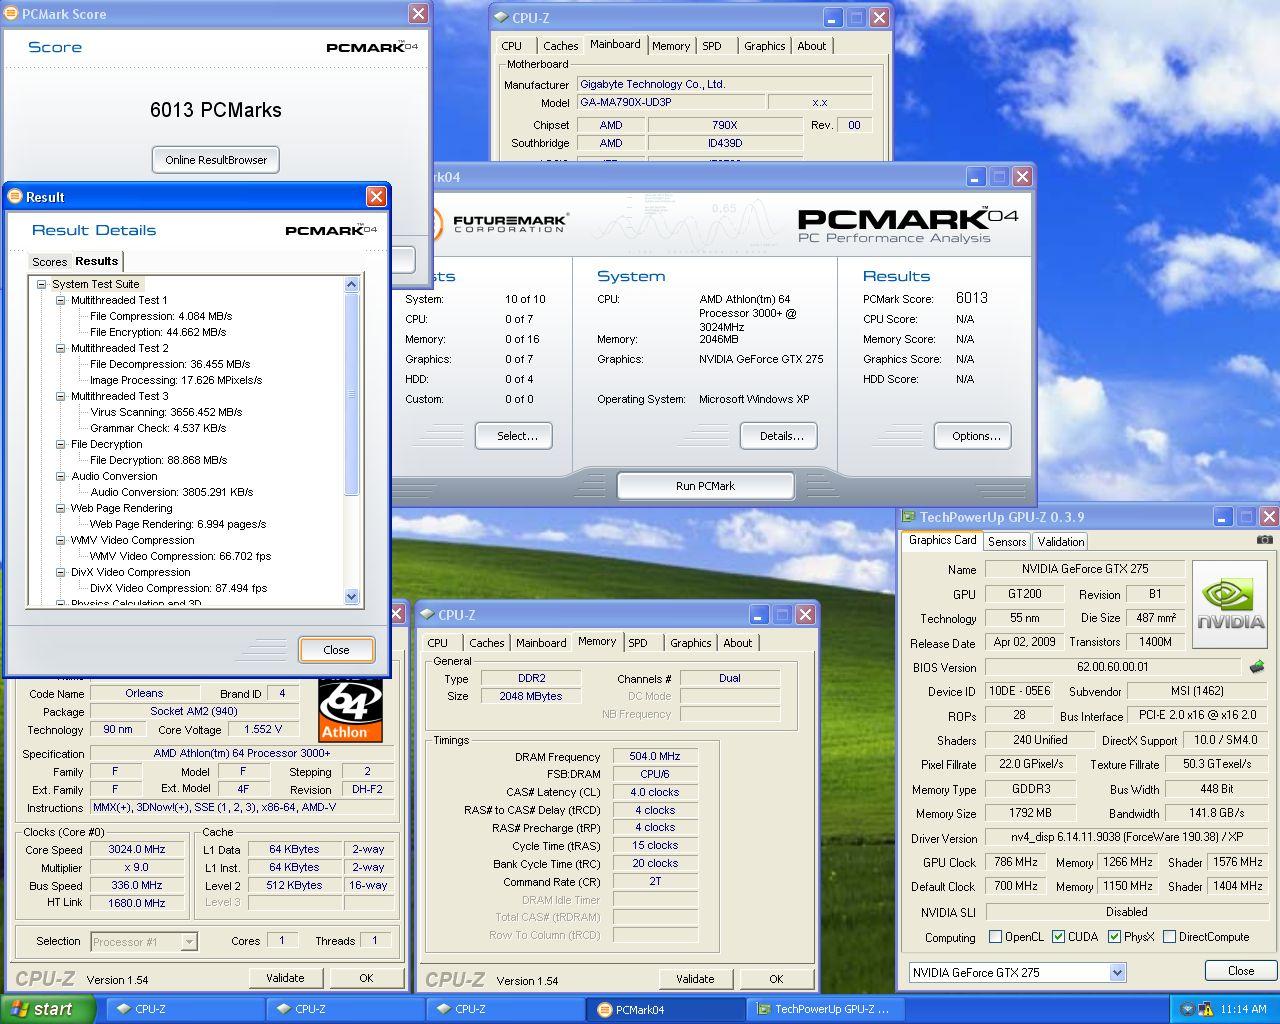Open Validation tab in GPU-Z

click(x=1060, y=541)
